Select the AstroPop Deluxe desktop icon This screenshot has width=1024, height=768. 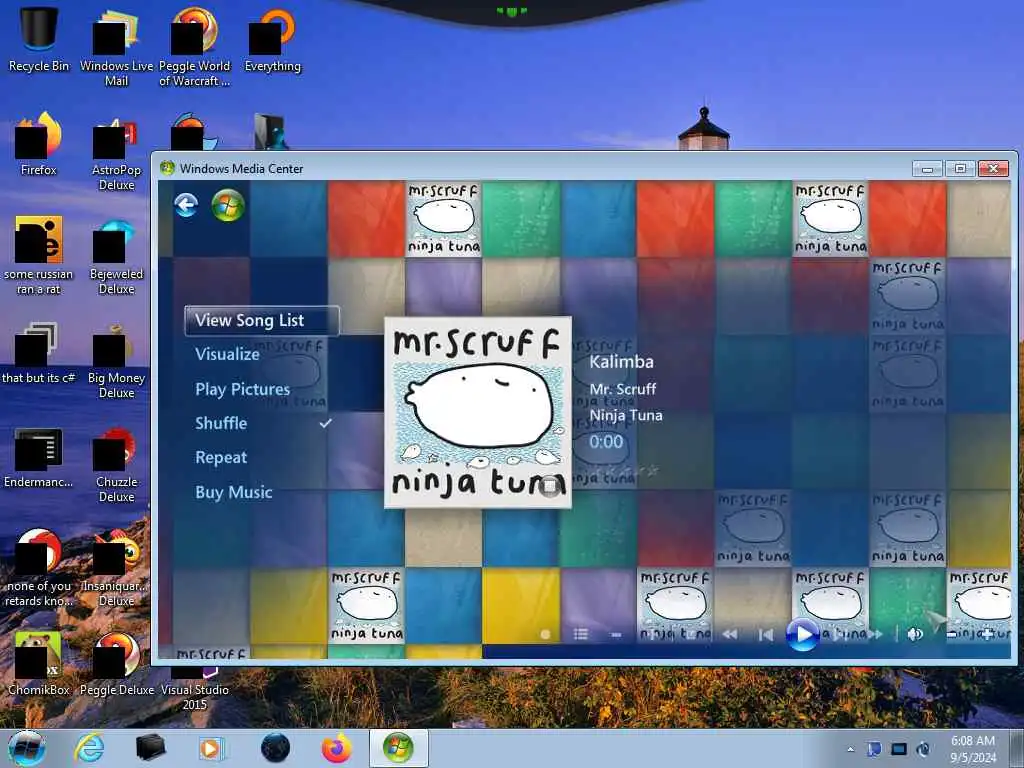[x=116, y=152]
